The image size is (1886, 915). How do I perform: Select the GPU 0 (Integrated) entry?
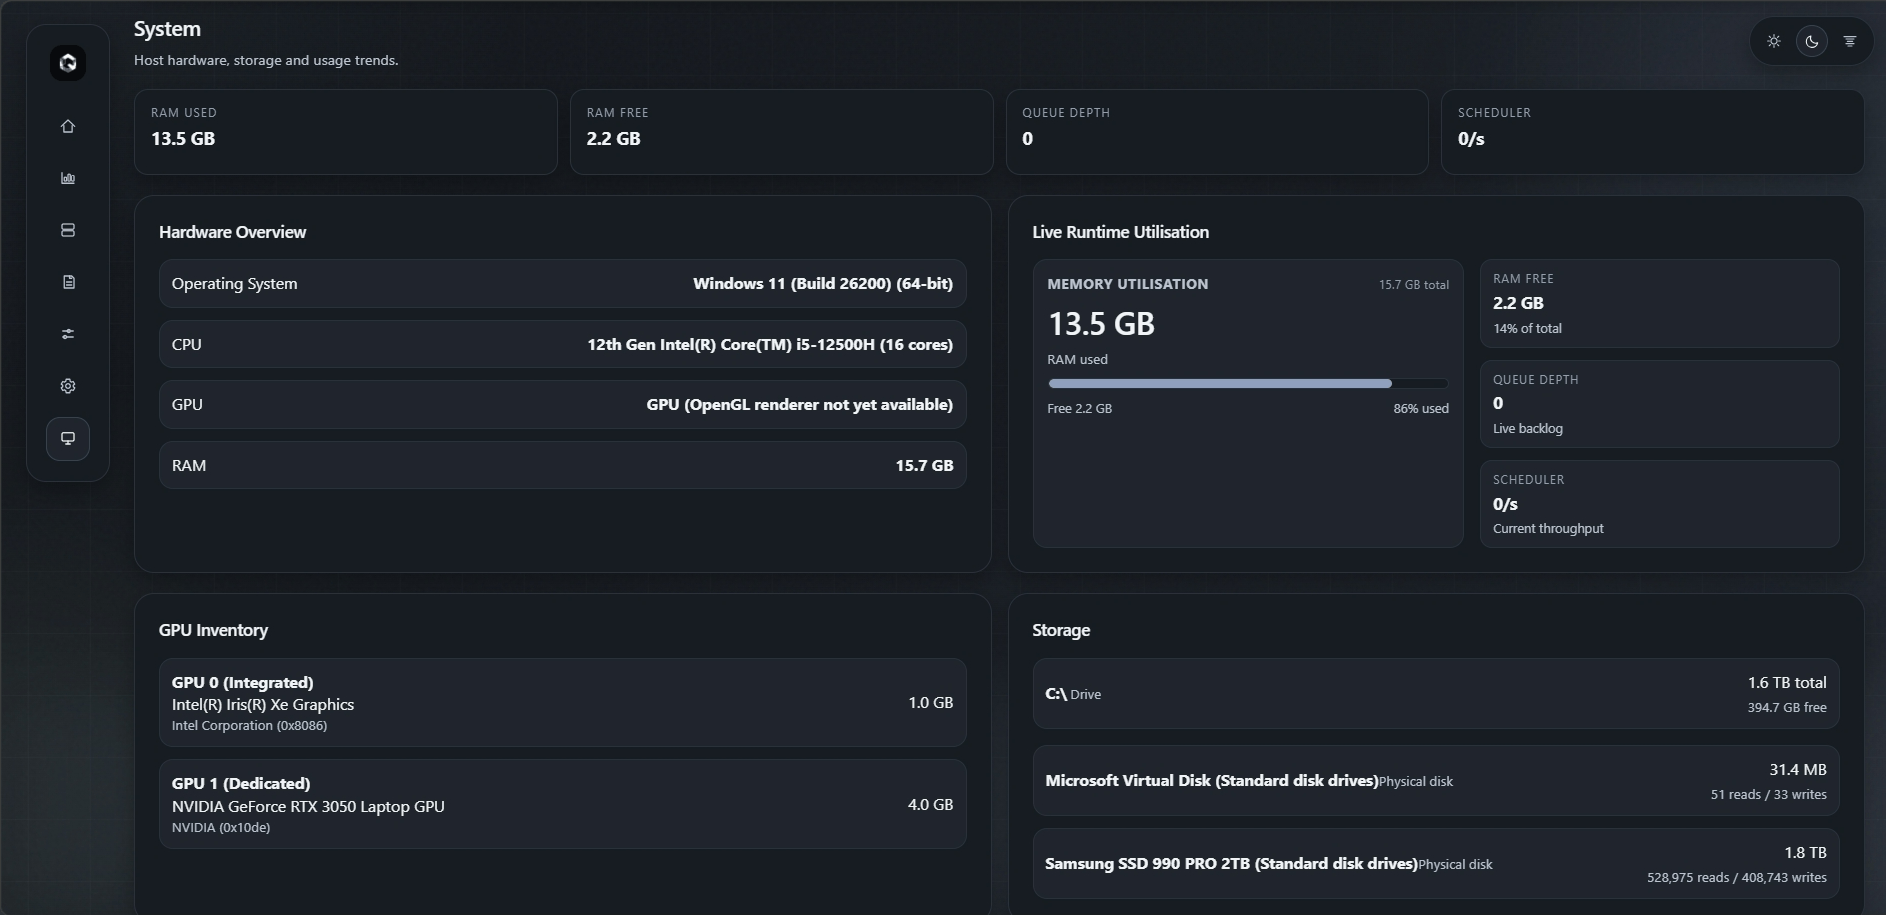click(563, 703)
